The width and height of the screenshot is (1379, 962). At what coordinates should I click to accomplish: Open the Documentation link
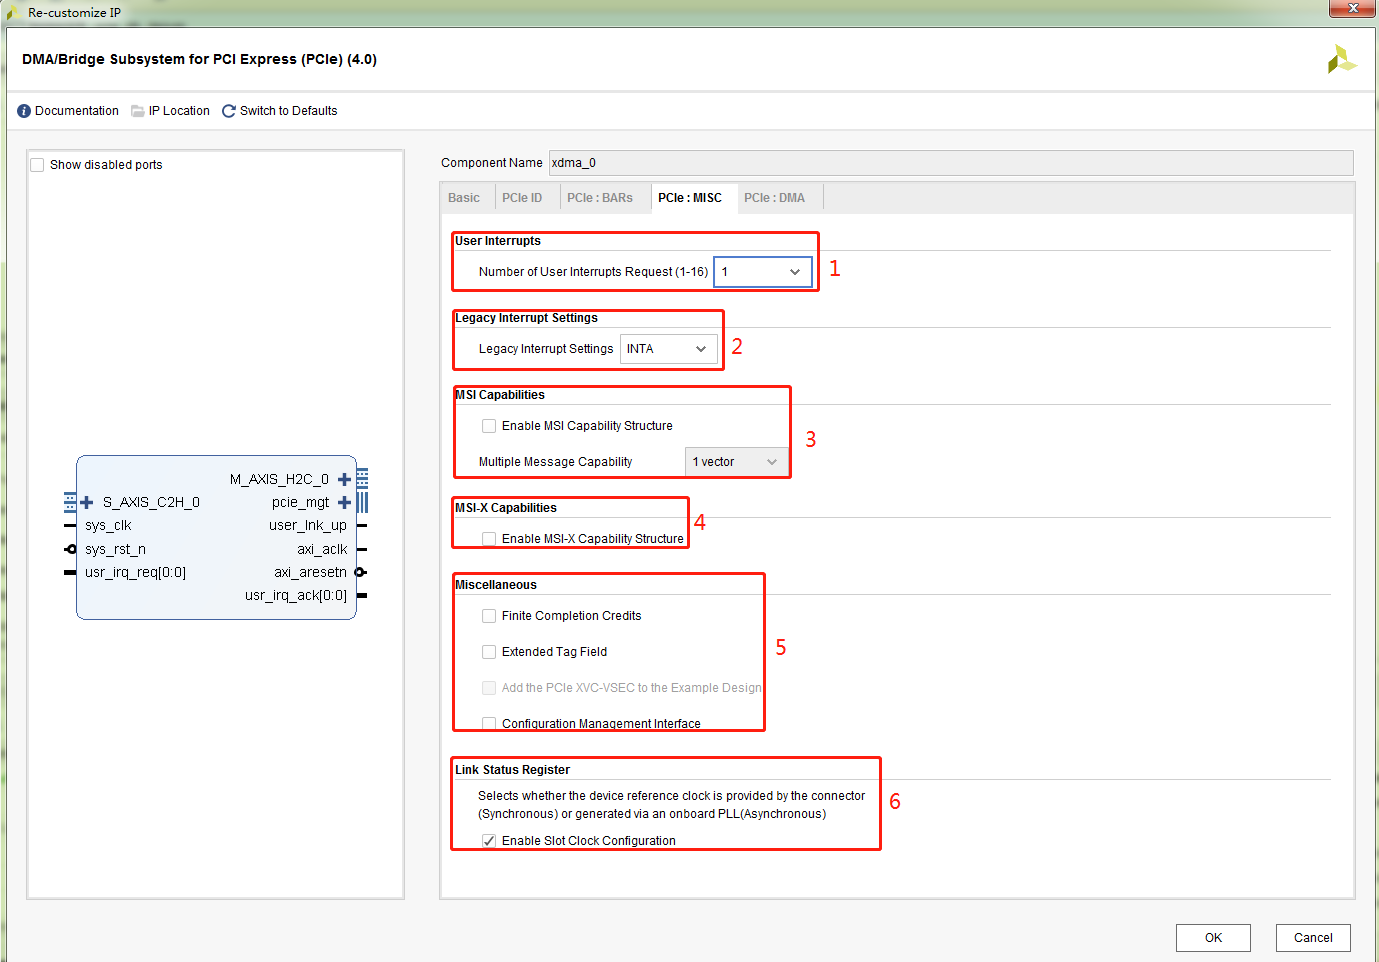click(x=77, y=111)
